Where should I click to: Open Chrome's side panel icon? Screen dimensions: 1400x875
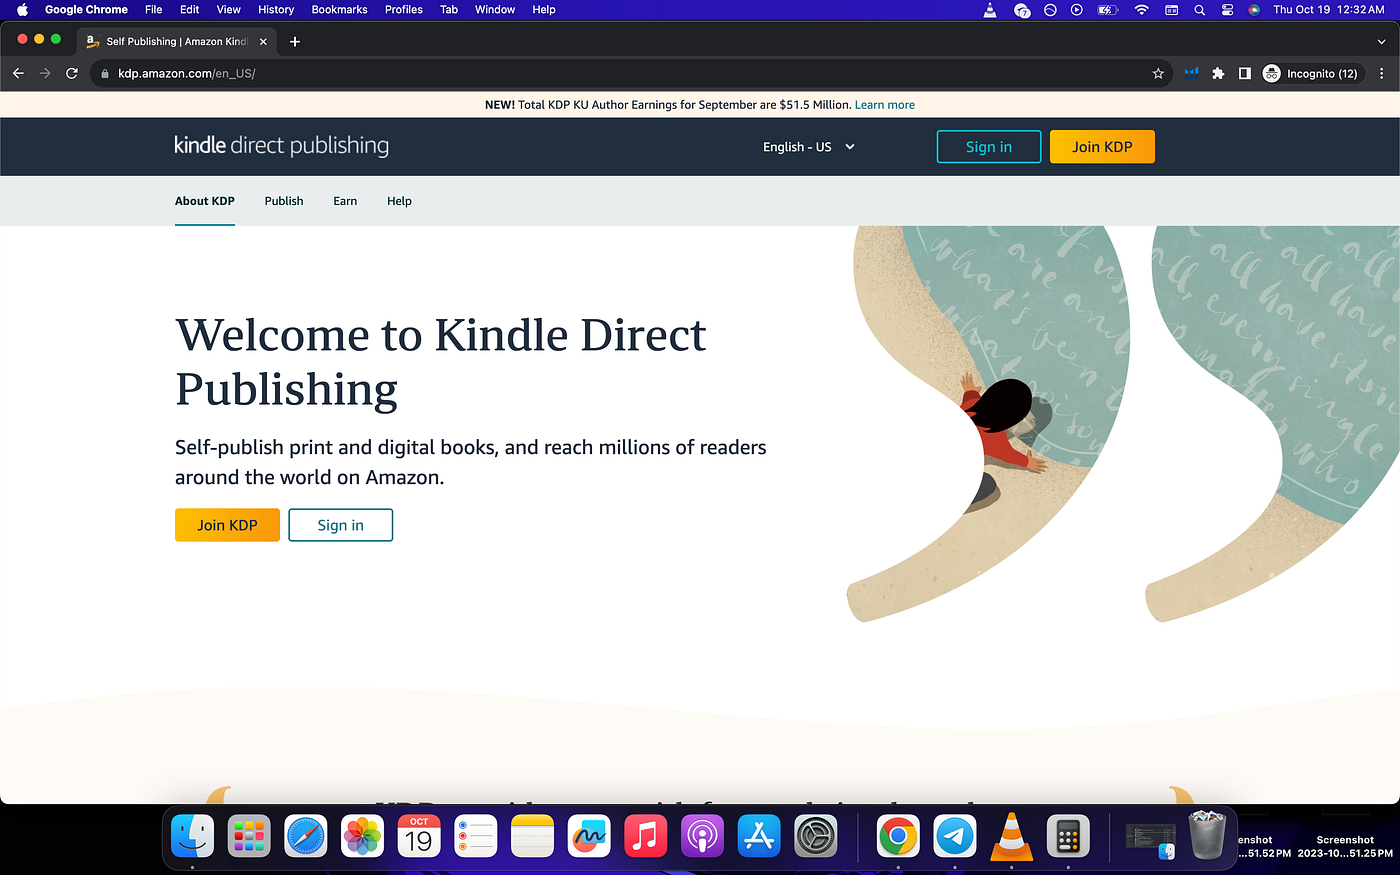coord(1245,73)
